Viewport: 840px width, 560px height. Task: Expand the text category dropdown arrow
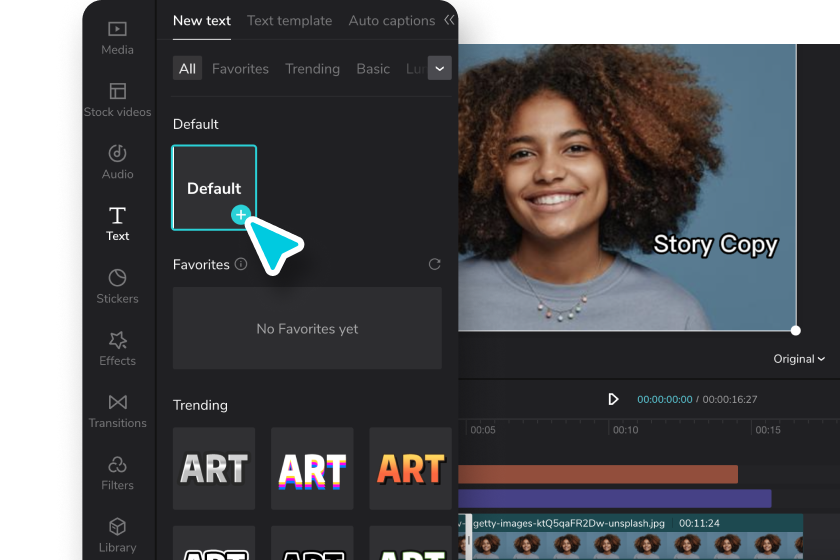439,69
